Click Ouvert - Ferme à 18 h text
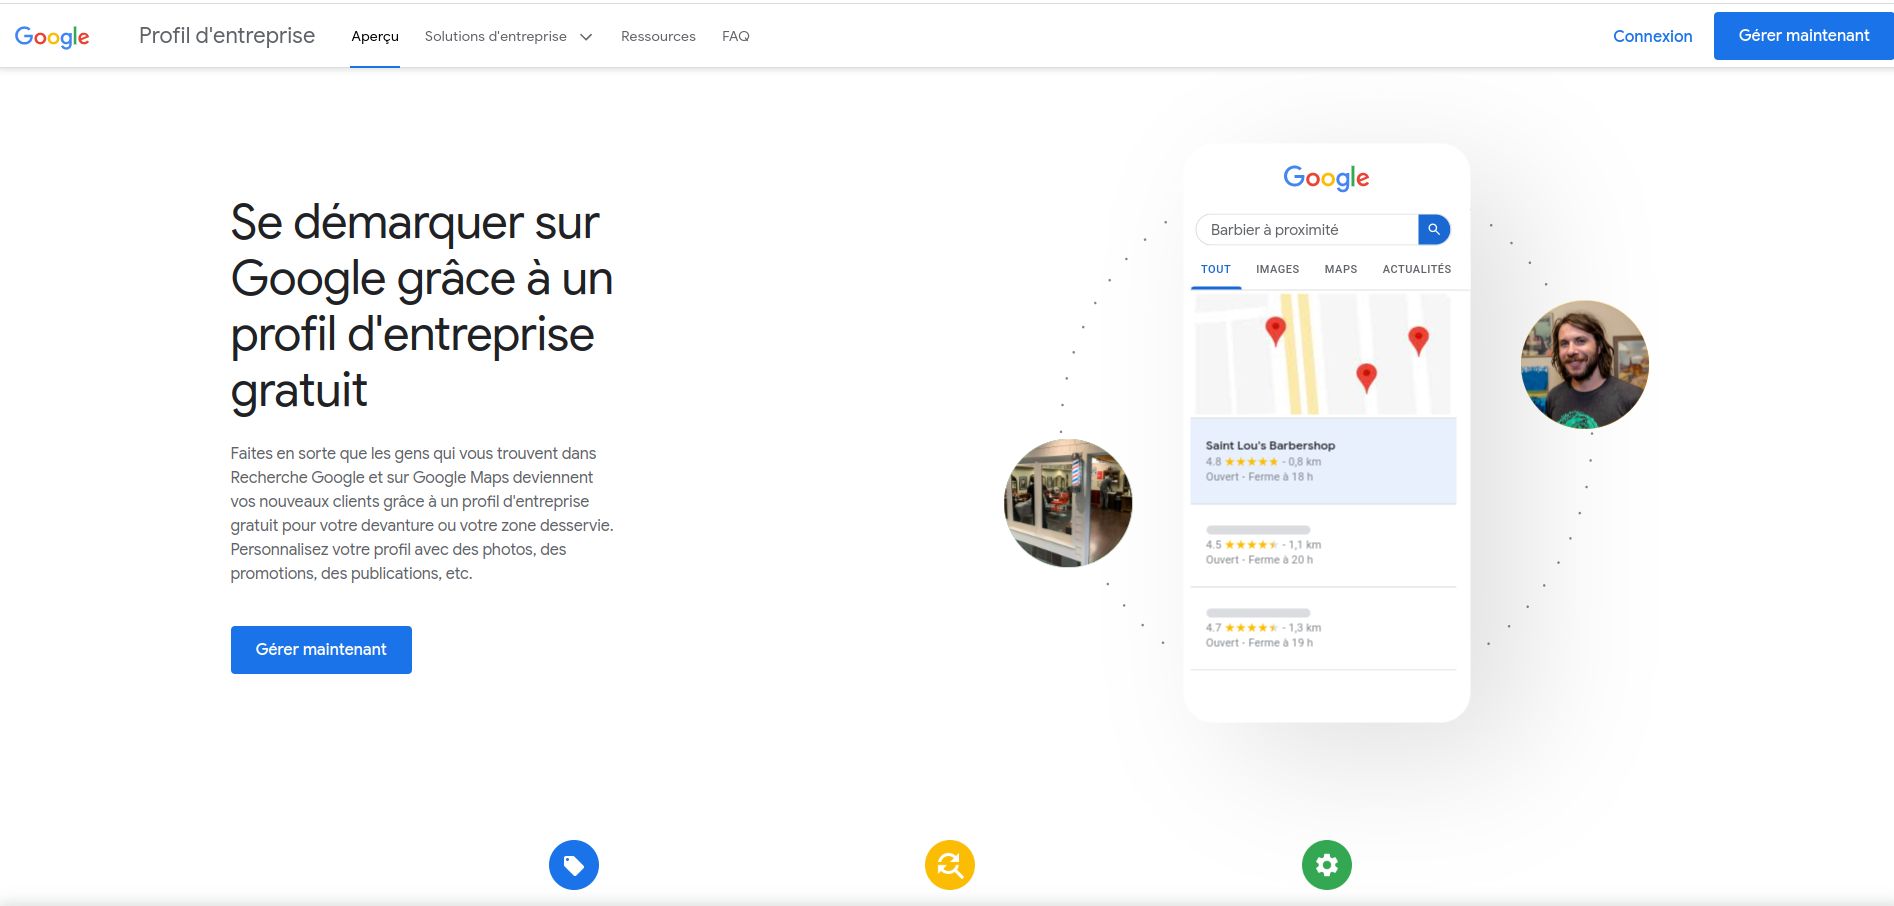Viewport: 1894px width, 906px height. 1259,477
